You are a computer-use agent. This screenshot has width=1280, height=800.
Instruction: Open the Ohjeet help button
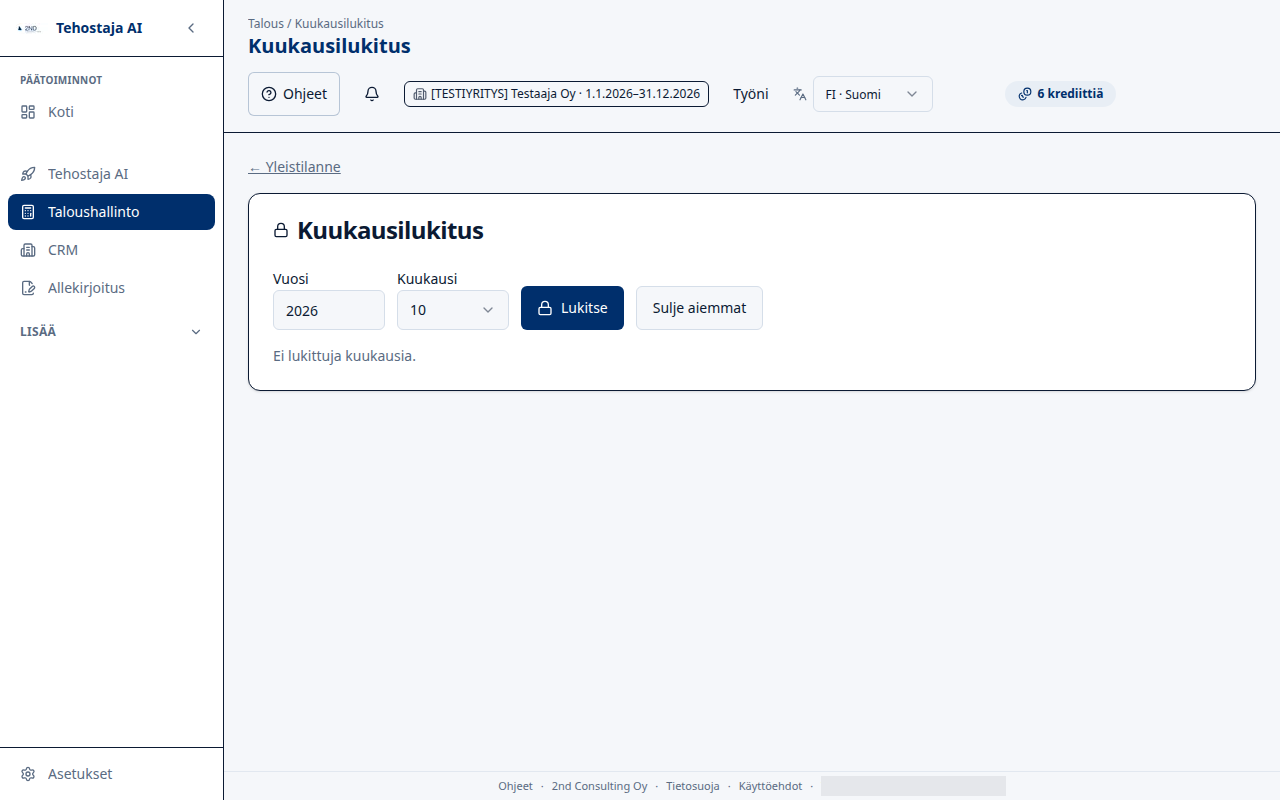294,94
